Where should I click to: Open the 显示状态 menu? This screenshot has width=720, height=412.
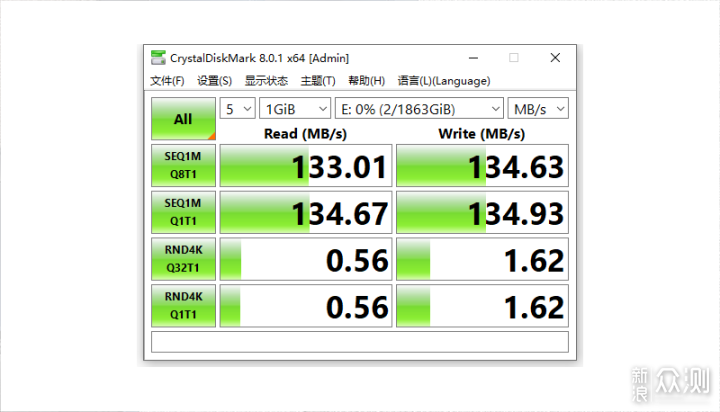[x=266, y=81]
